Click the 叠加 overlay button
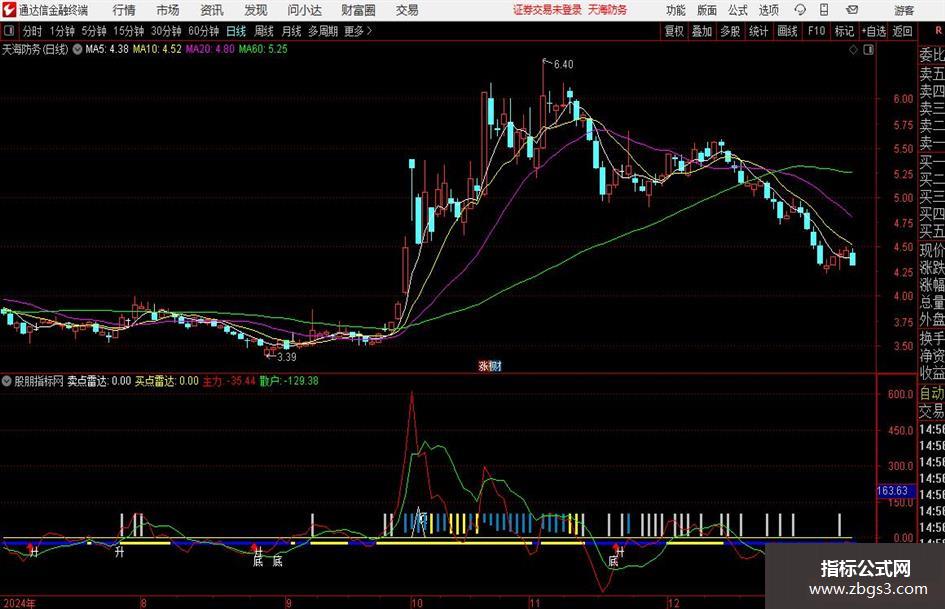Image resolution: width=945 pixels, height=609 pixels. pyautogui.click(x=702, y=31)
